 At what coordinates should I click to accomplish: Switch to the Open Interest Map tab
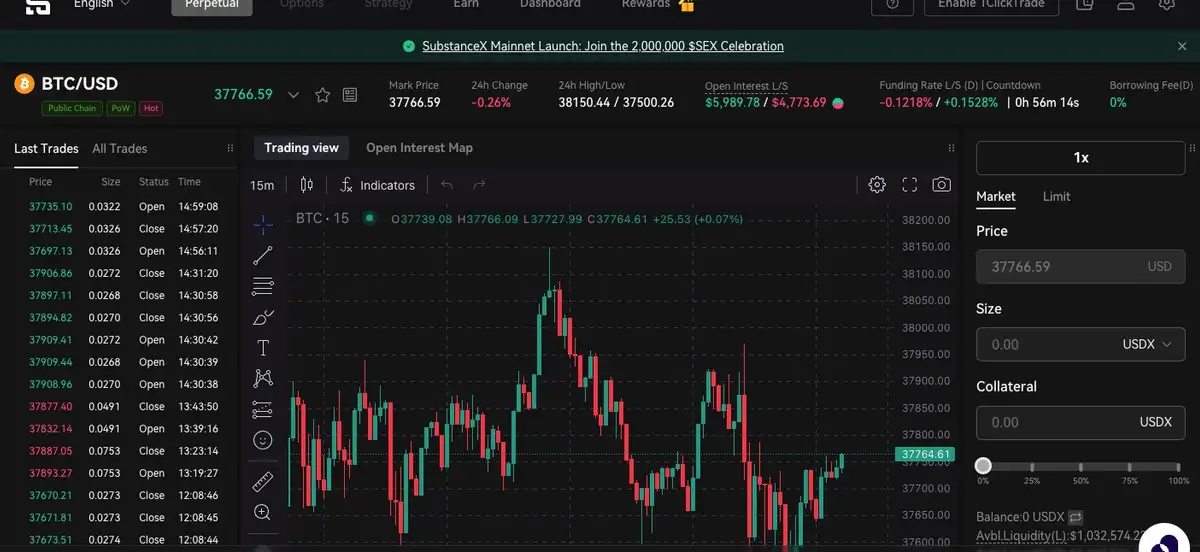(x=419, y=148)
